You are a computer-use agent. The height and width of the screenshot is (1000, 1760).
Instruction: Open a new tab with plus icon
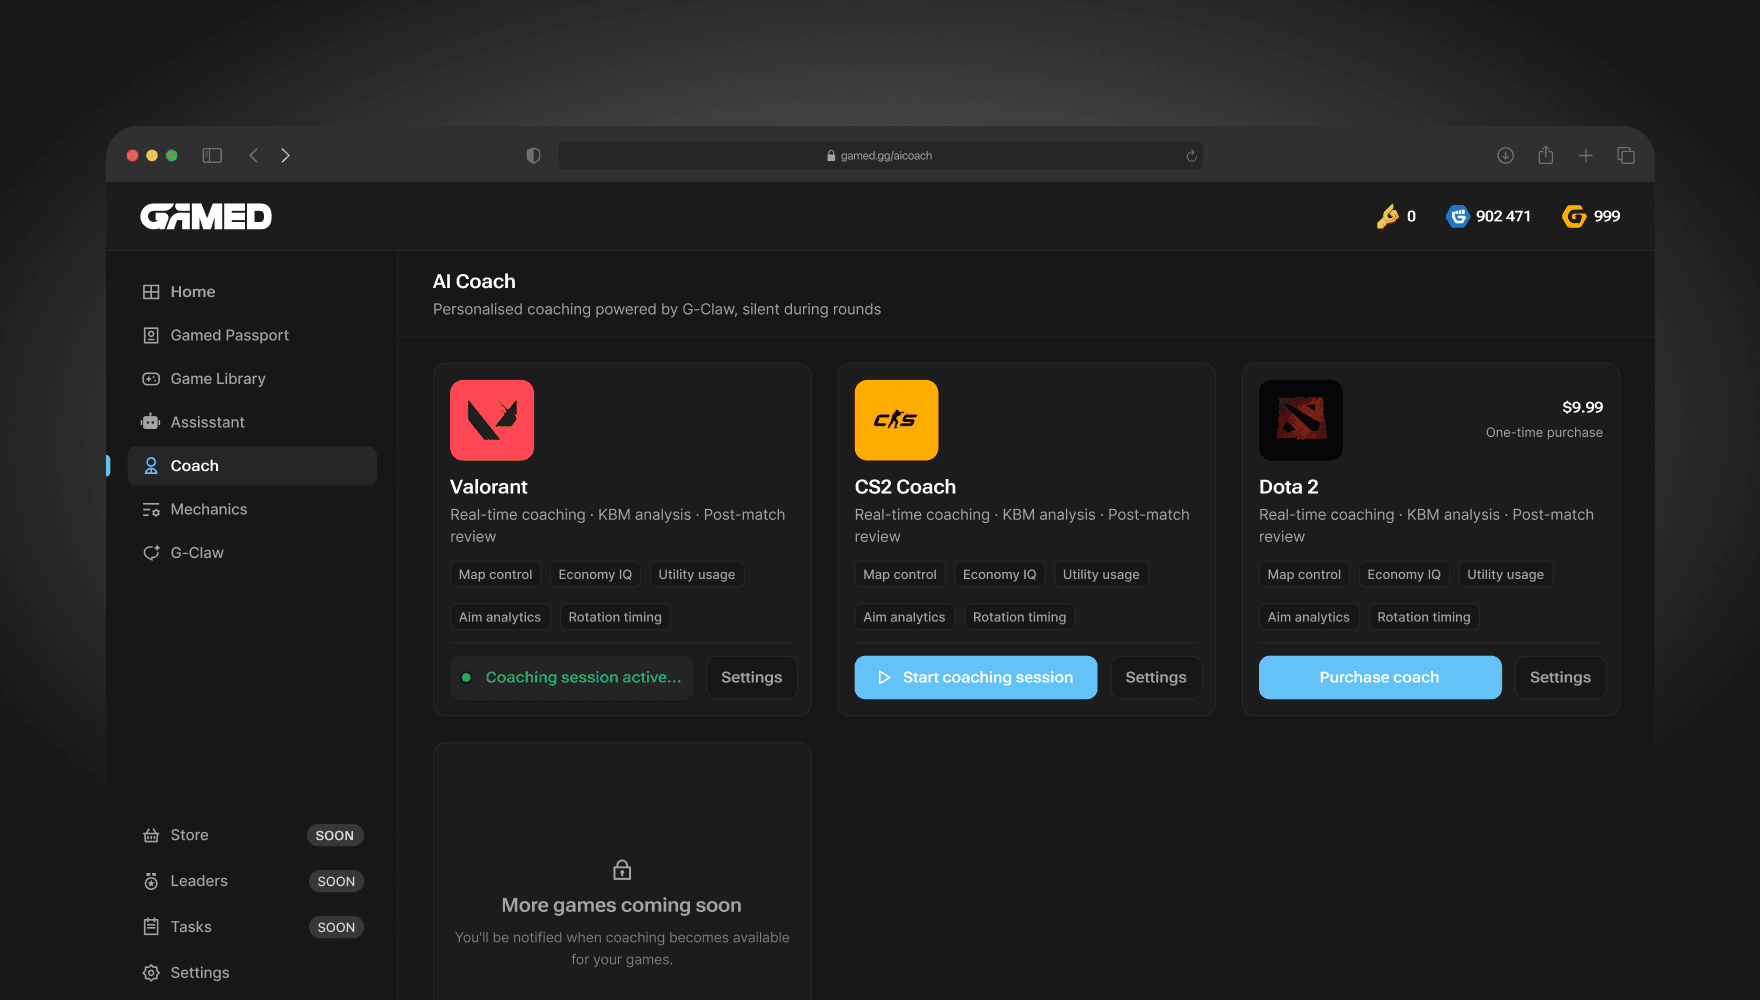click(x=1586, y=156)
